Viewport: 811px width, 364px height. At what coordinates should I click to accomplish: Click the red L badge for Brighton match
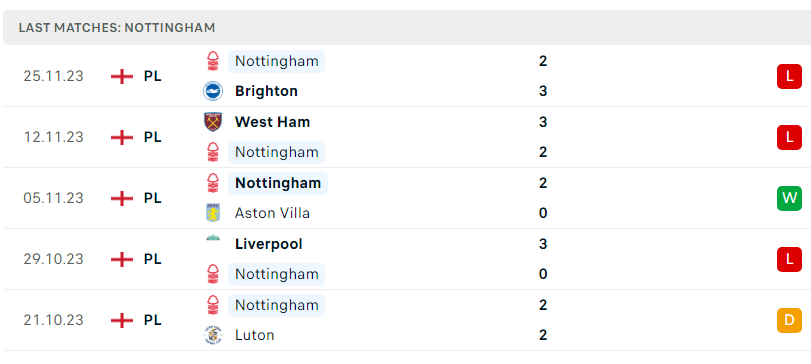tap(789, 77)
